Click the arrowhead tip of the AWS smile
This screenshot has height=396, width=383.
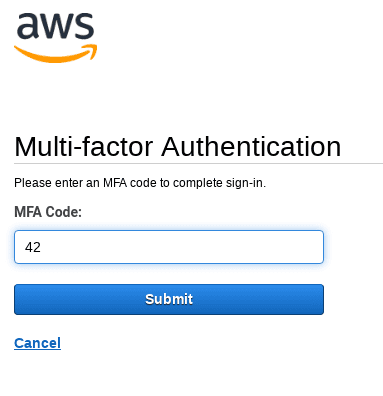tap(93, 50)
